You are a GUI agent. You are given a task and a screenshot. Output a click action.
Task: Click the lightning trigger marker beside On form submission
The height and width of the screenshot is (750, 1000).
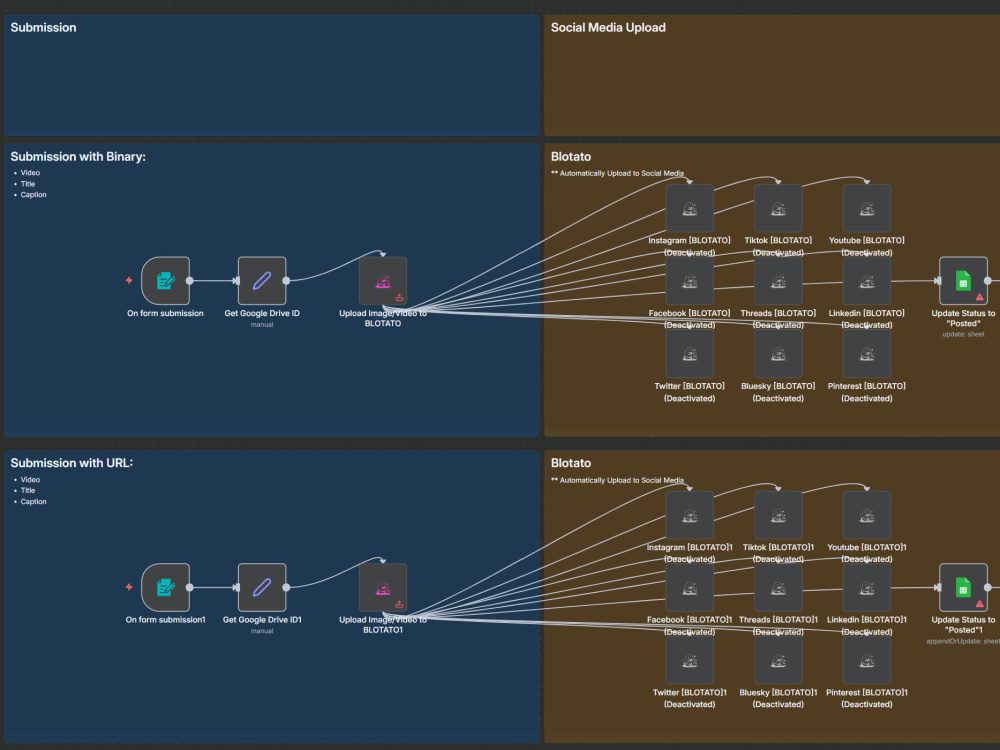pyautogui.click(x=129, y=280)
